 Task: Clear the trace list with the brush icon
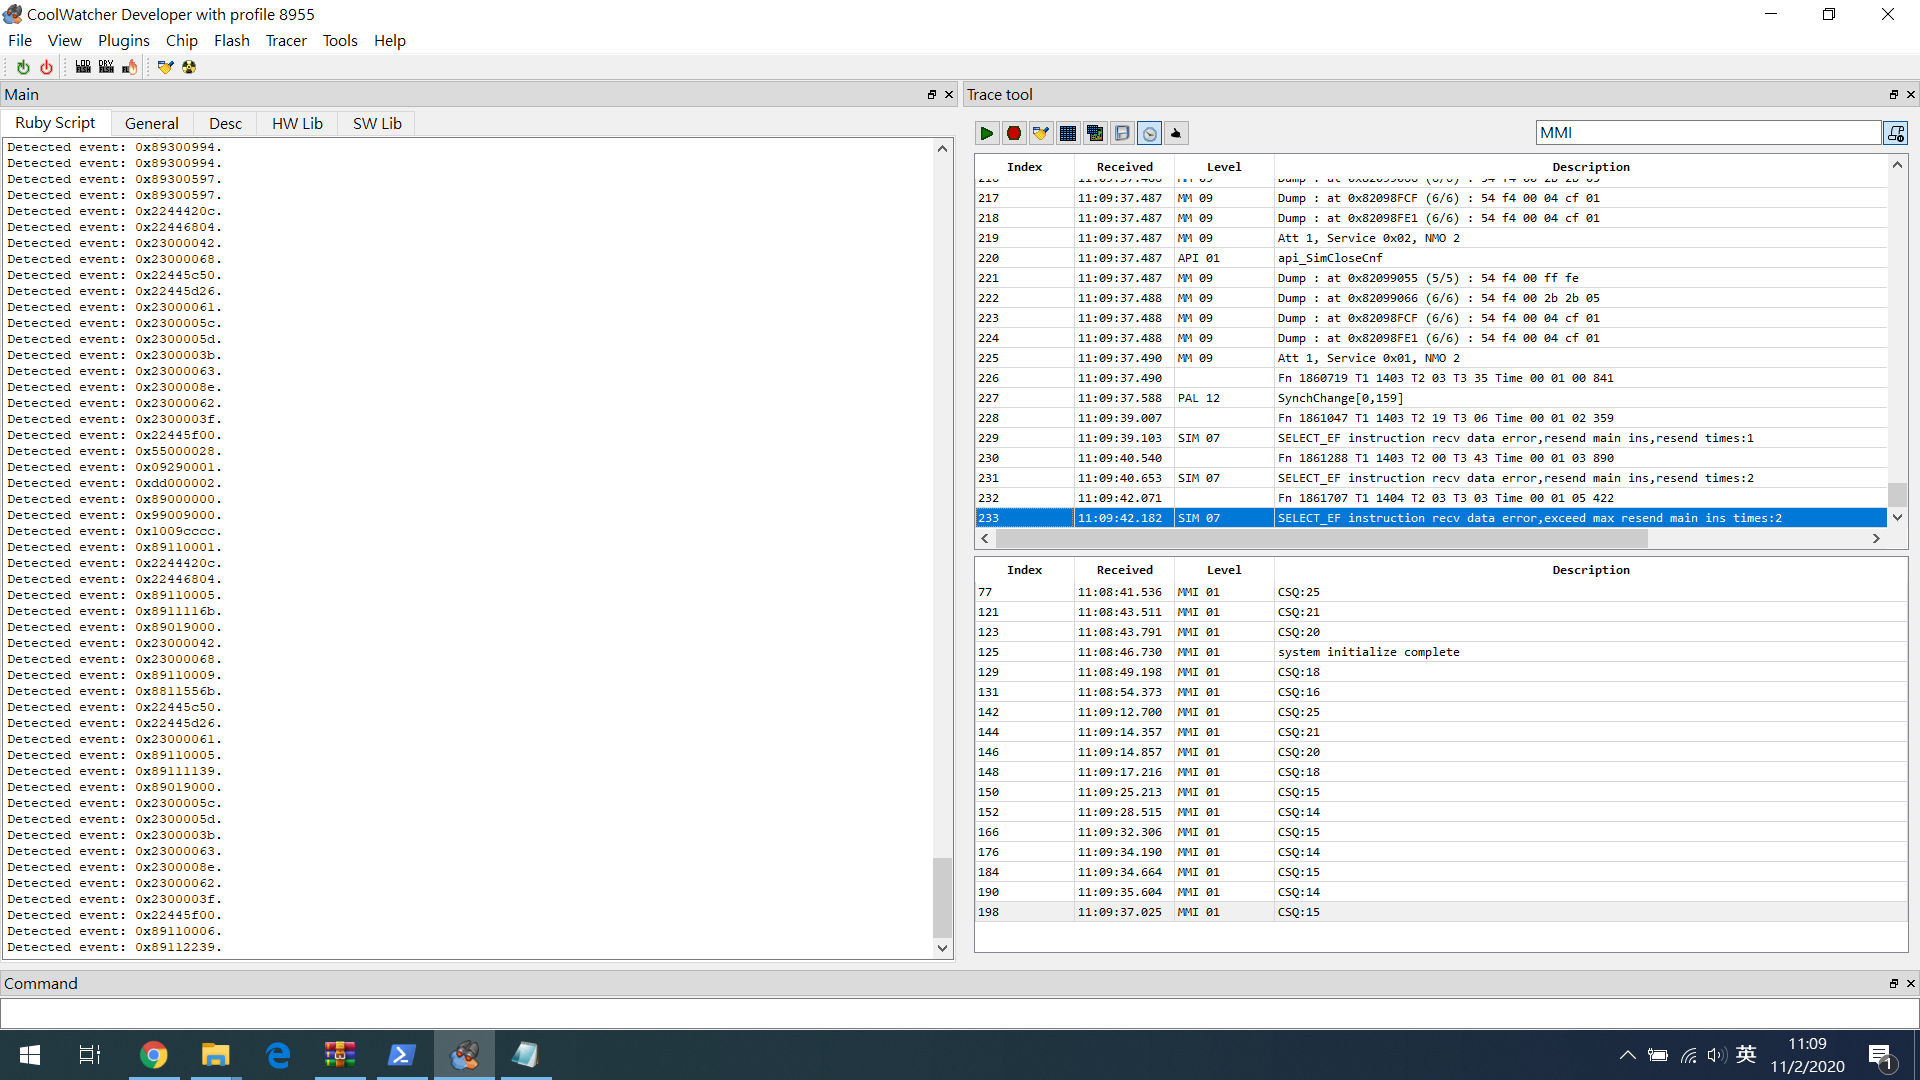1041,133
